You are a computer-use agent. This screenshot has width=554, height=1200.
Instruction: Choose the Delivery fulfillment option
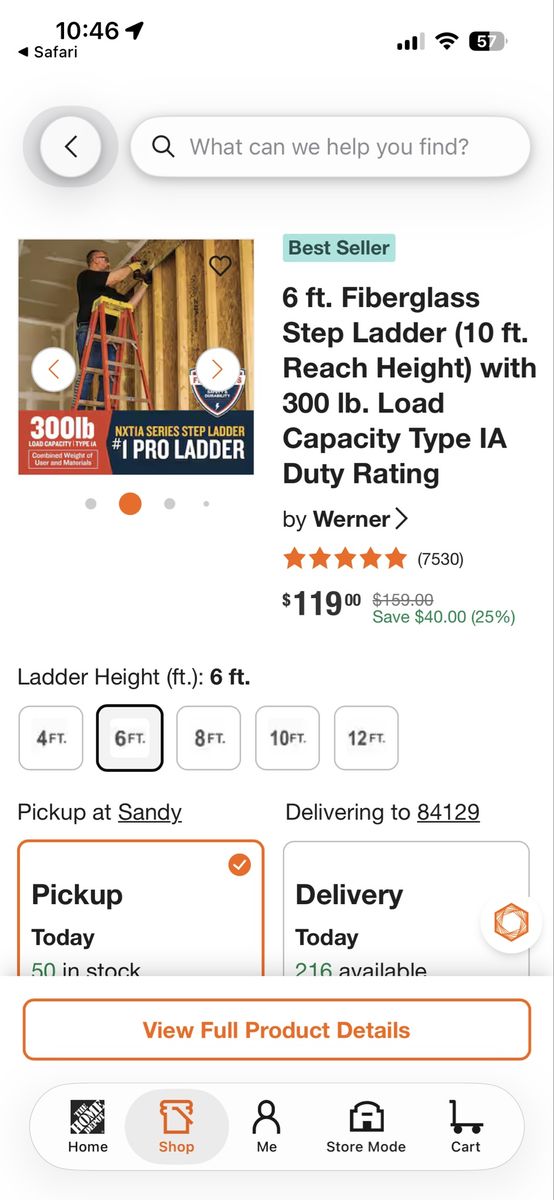click(x=406, y=908)
